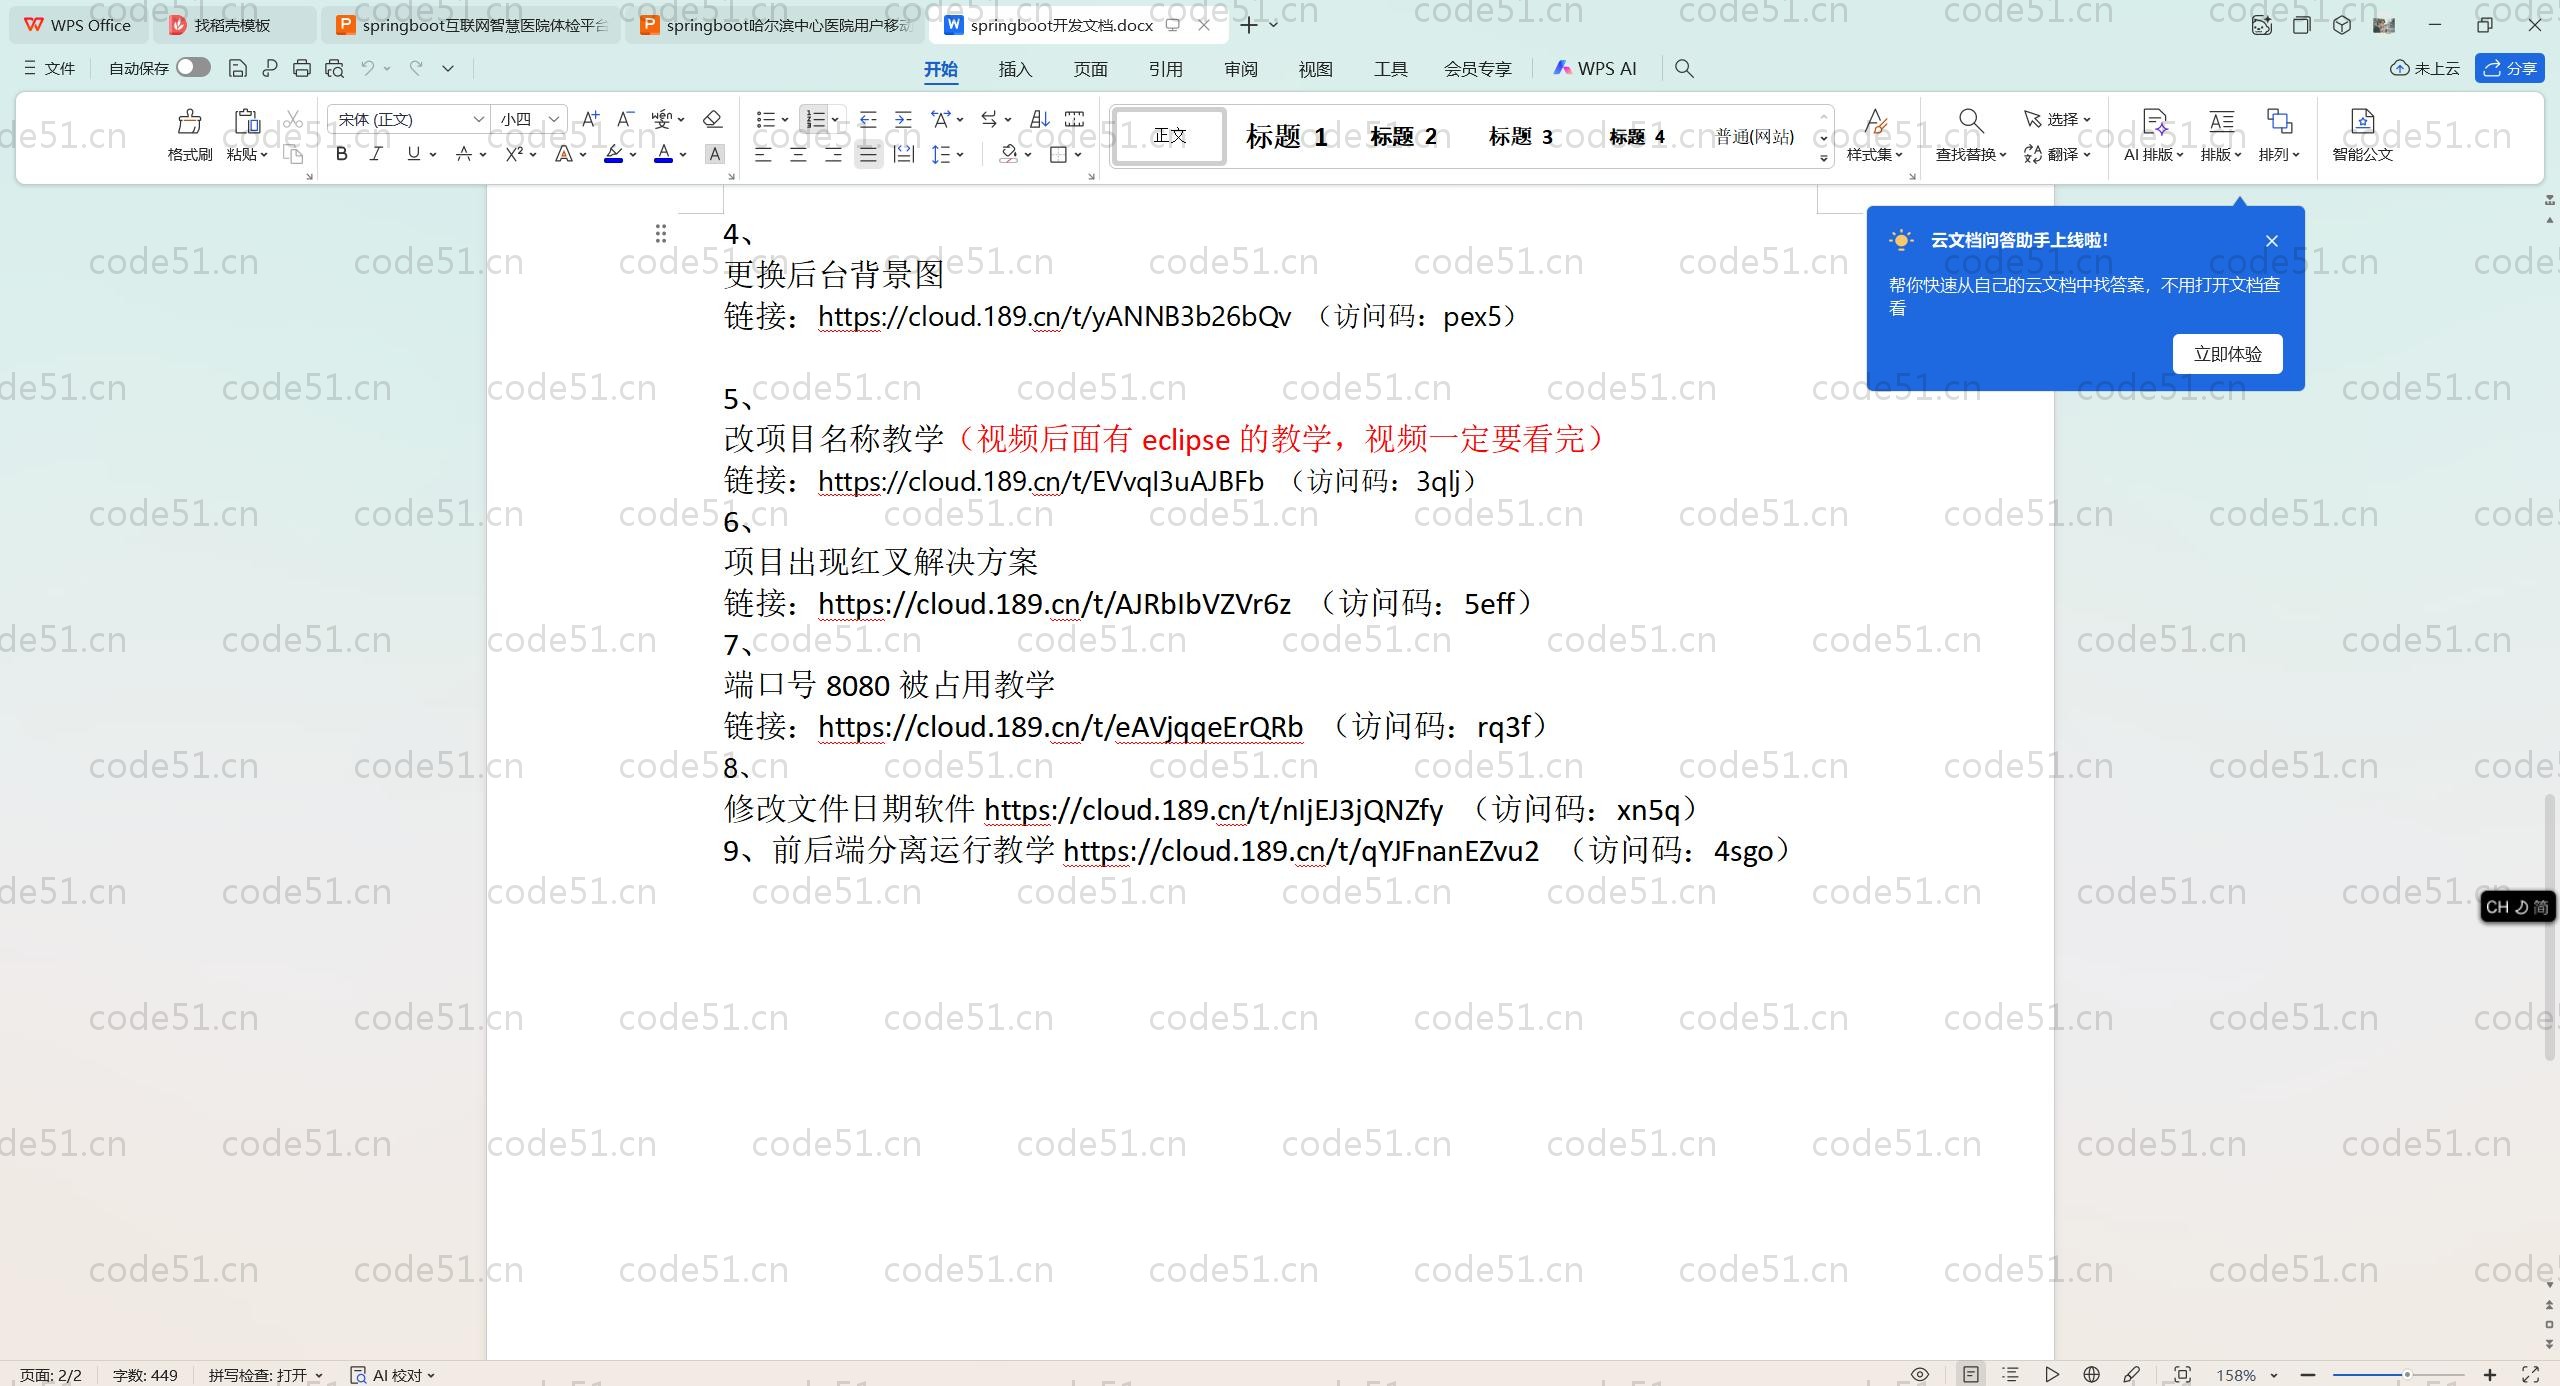Click the increase indent icon
The image size is (2560, 1386).
pos(903,120)
